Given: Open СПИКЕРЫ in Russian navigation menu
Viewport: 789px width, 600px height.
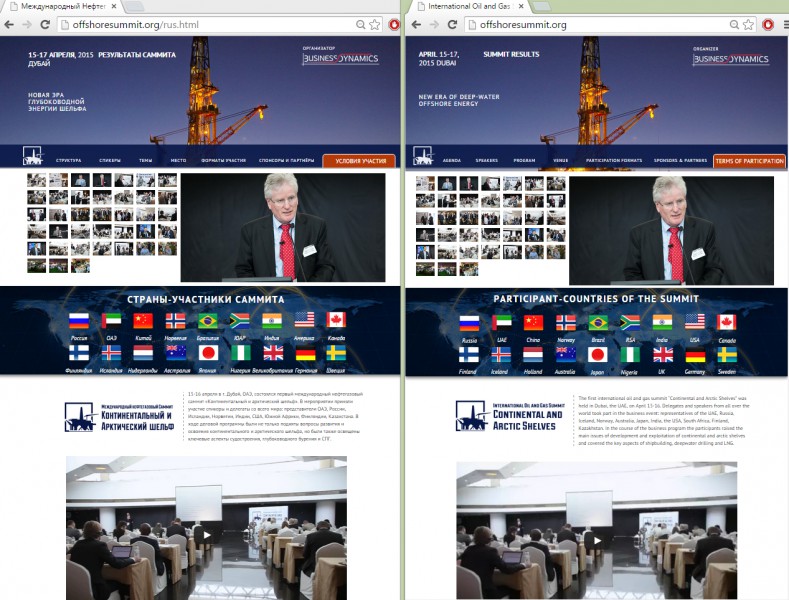Looking at the screenshot, I should coord(110,161).
